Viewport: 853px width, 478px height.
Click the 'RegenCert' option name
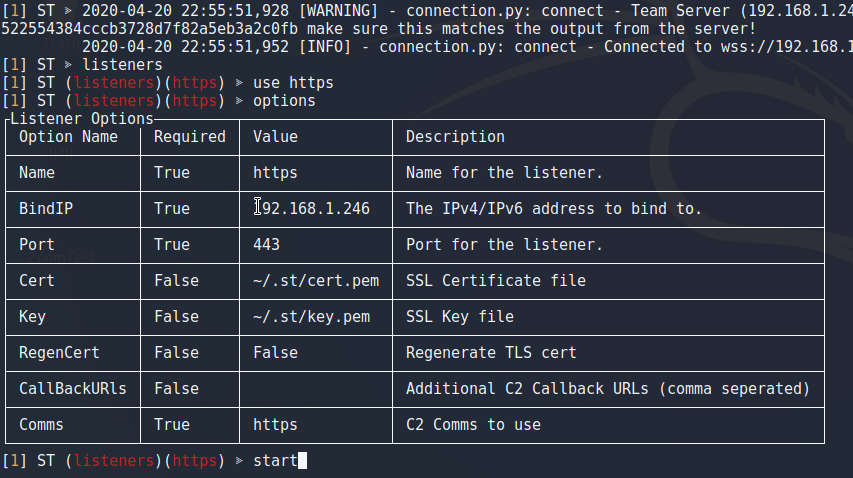59,352
